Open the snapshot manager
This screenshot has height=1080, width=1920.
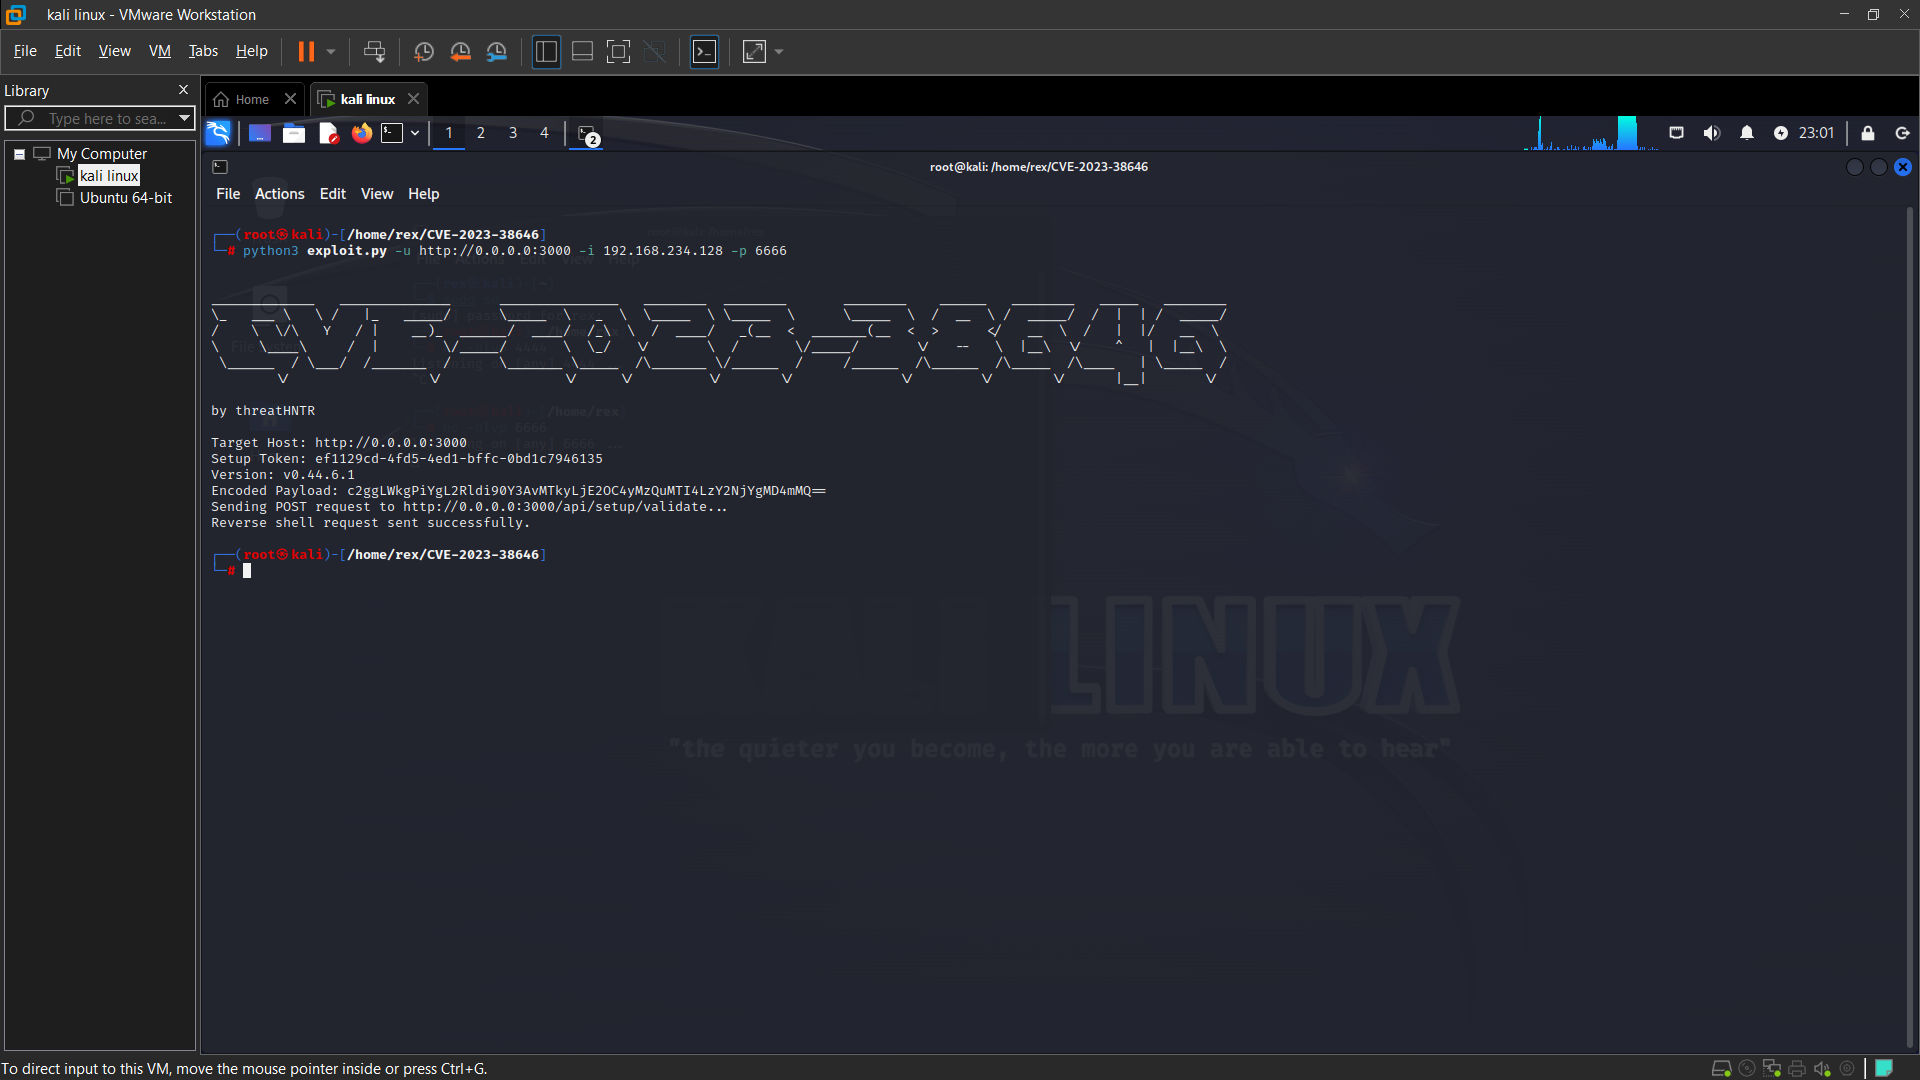497,51
